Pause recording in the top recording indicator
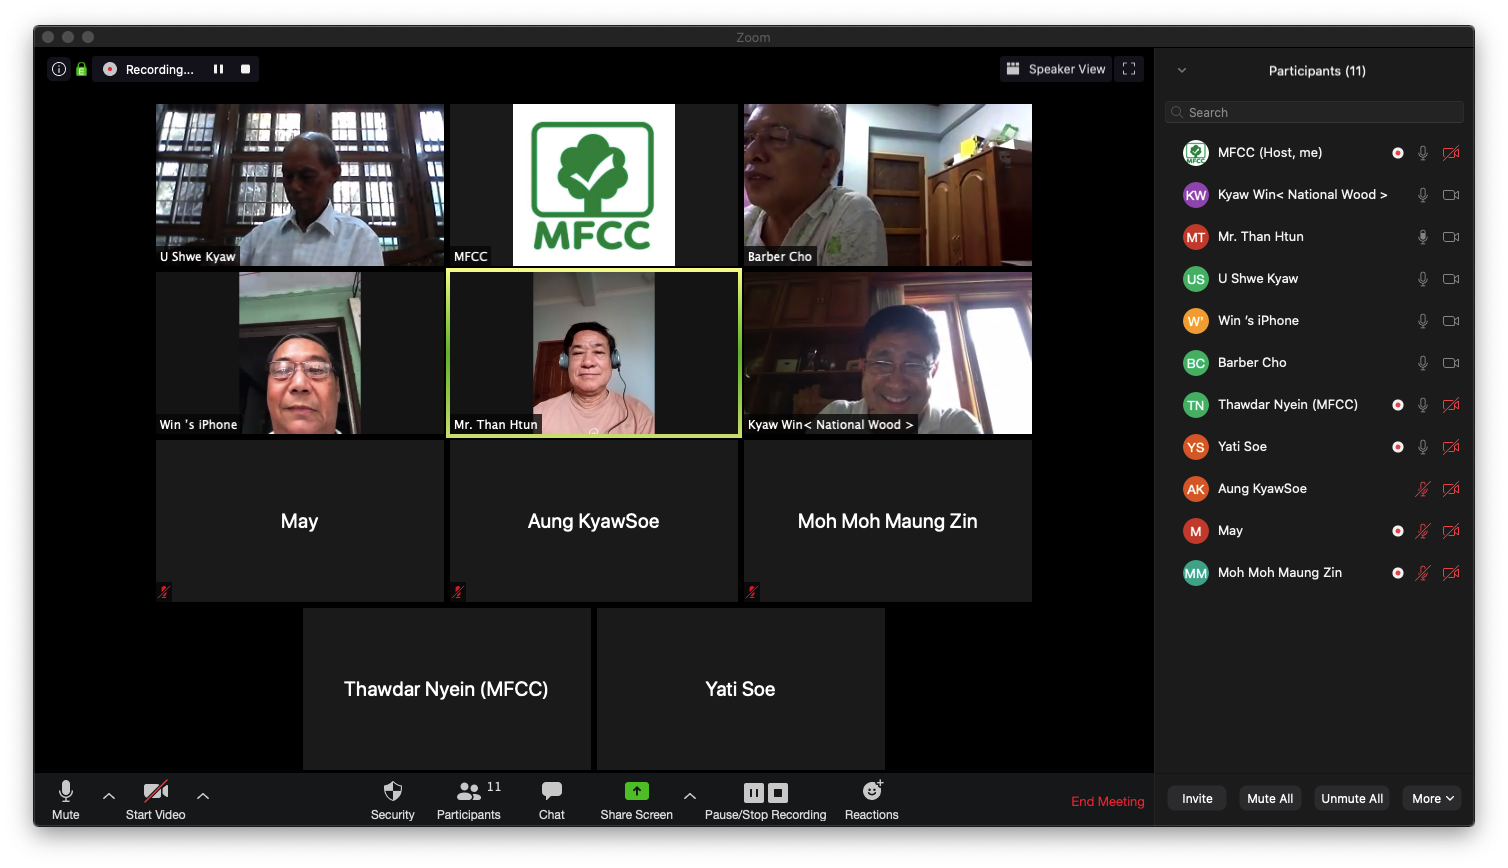 [x=218, y=70]
